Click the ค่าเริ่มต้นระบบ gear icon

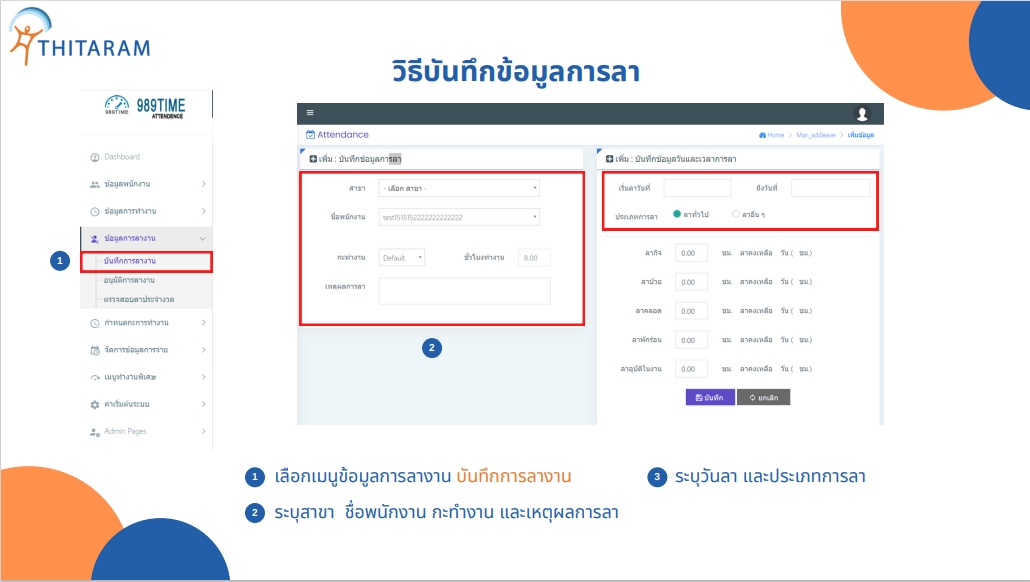click(95, 405)
